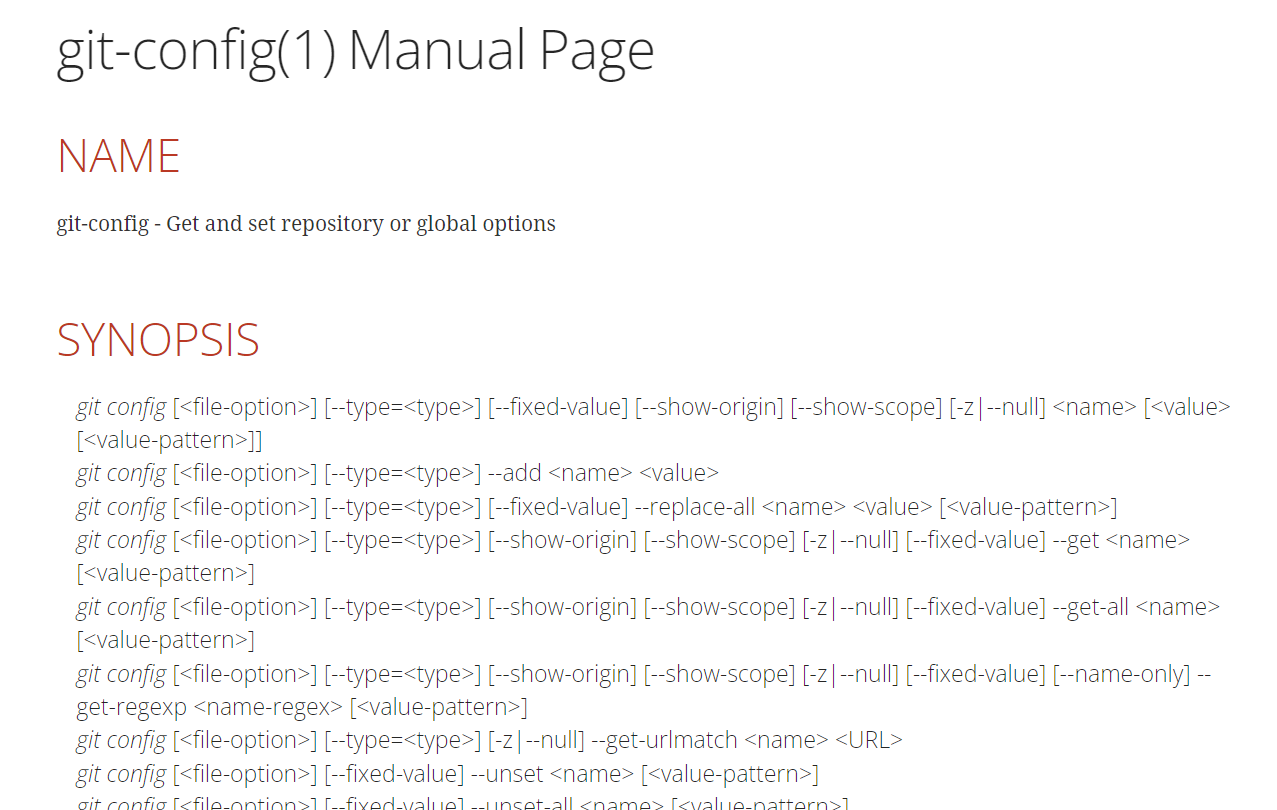Click the NAME section heading
Screen dimensions: 1277x810
(118, 156)
